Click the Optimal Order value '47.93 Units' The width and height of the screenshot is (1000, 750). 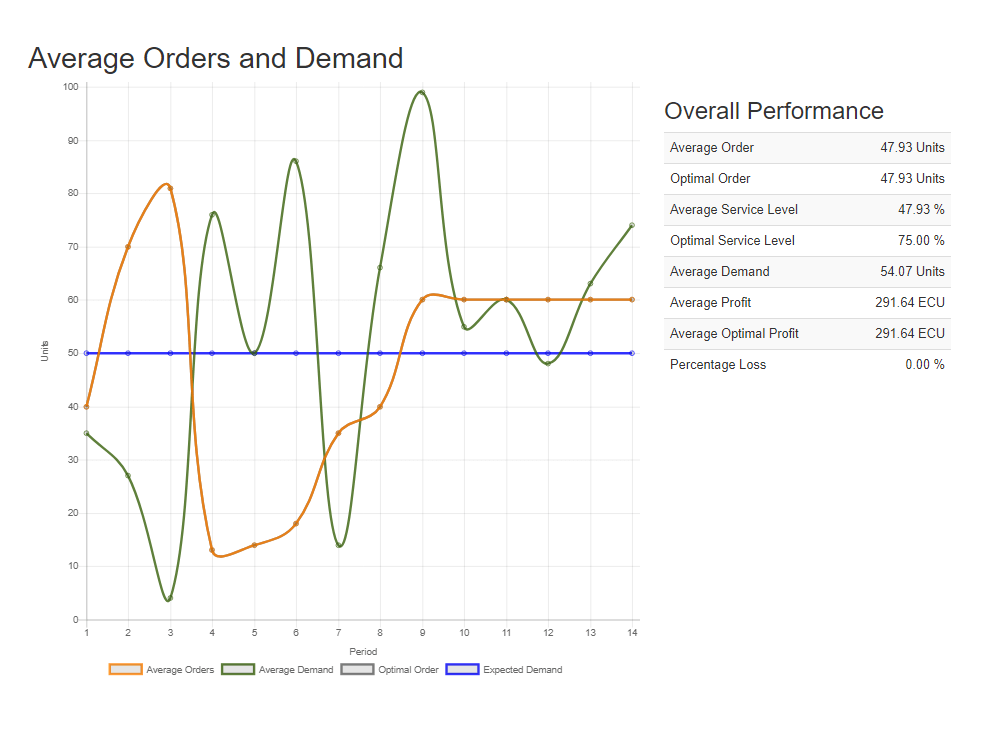pyautogui.click(x=912, y=179)
